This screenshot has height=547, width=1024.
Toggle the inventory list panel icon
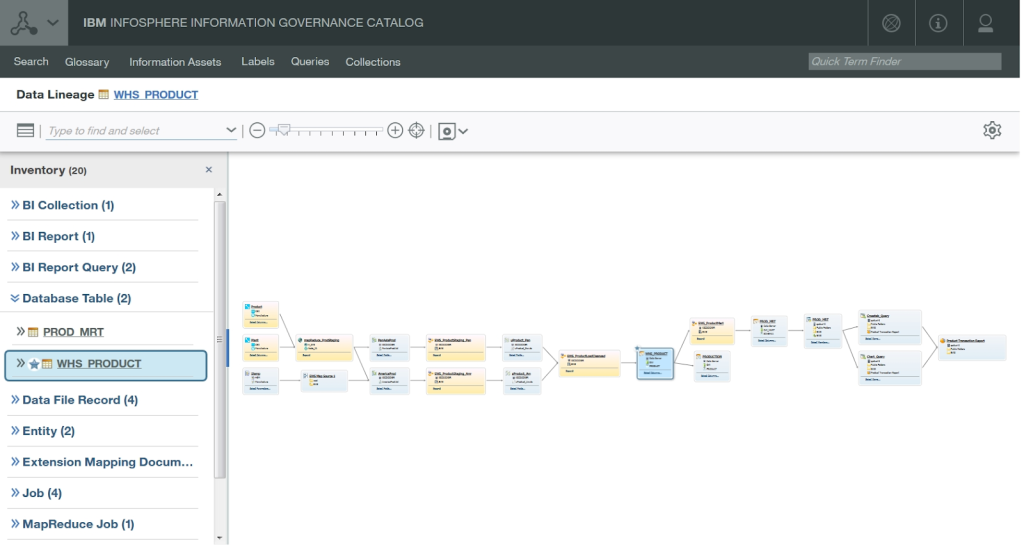[x=25, y=131]
